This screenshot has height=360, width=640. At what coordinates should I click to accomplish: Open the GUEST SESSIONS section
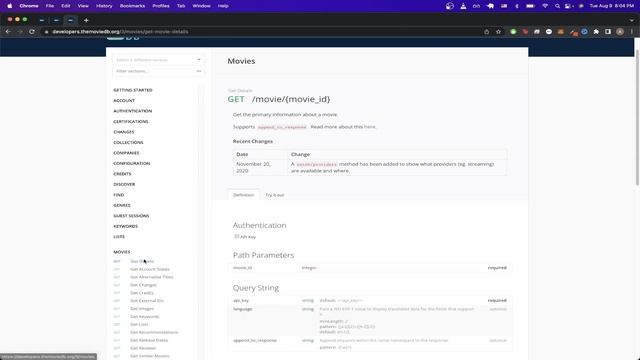(131, 216)
